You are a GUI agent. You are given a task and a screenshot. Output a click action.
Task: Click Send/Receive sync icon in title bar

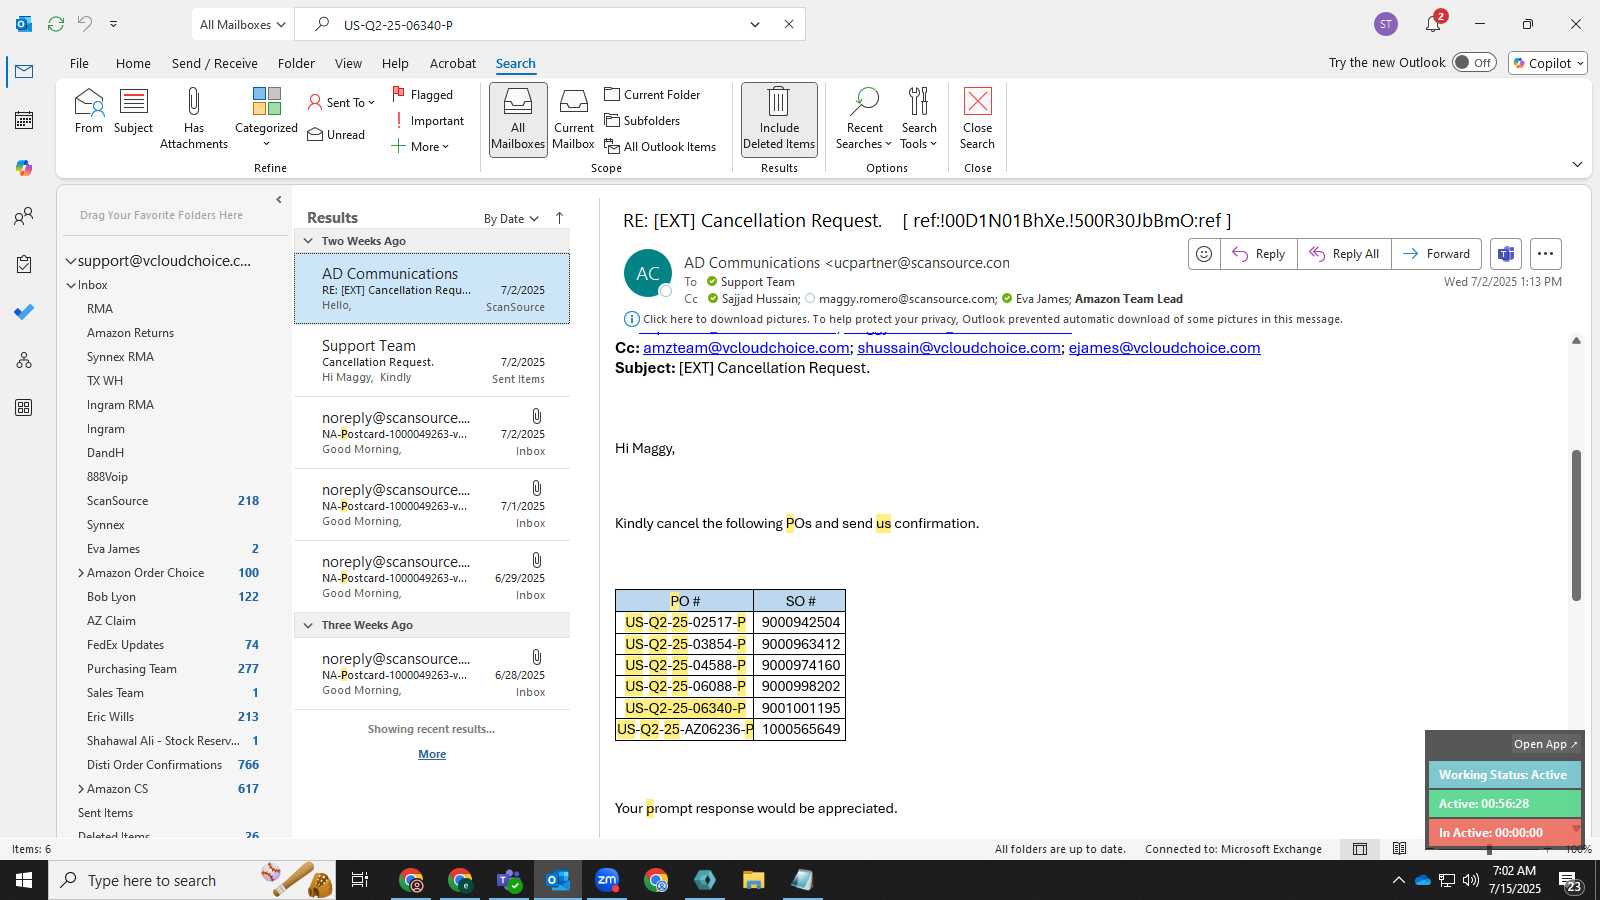coord(56,24)
